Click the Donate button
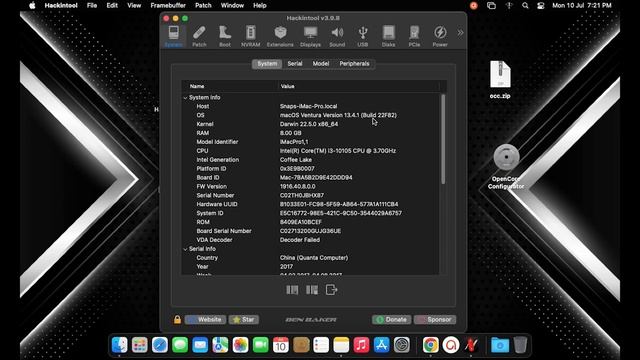 tap(391, 320)
